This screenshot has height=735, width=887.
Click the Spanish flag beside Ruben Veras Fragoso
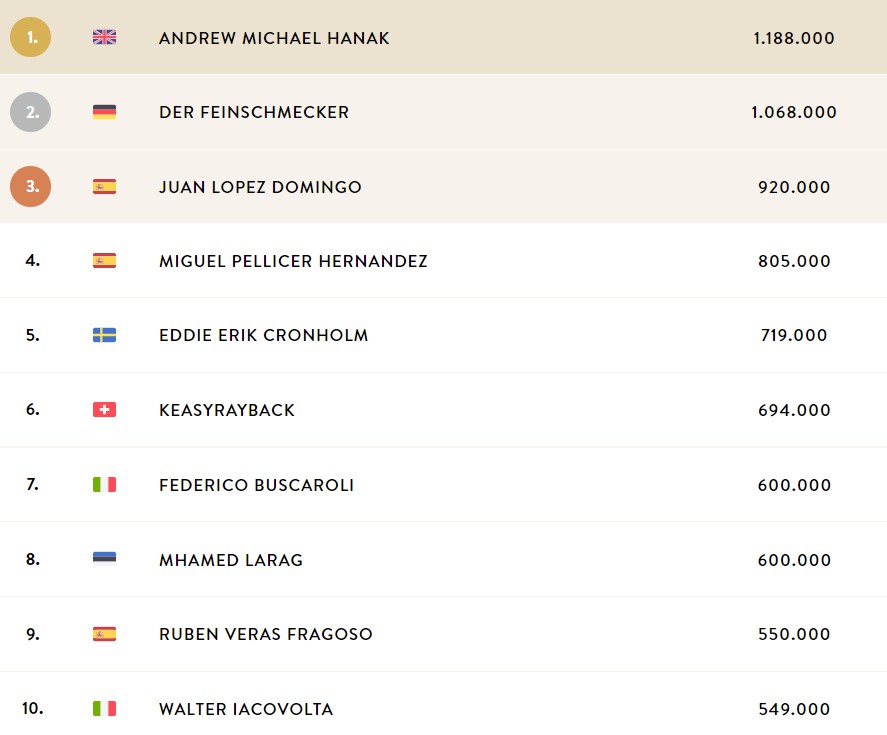click(104, 634)
